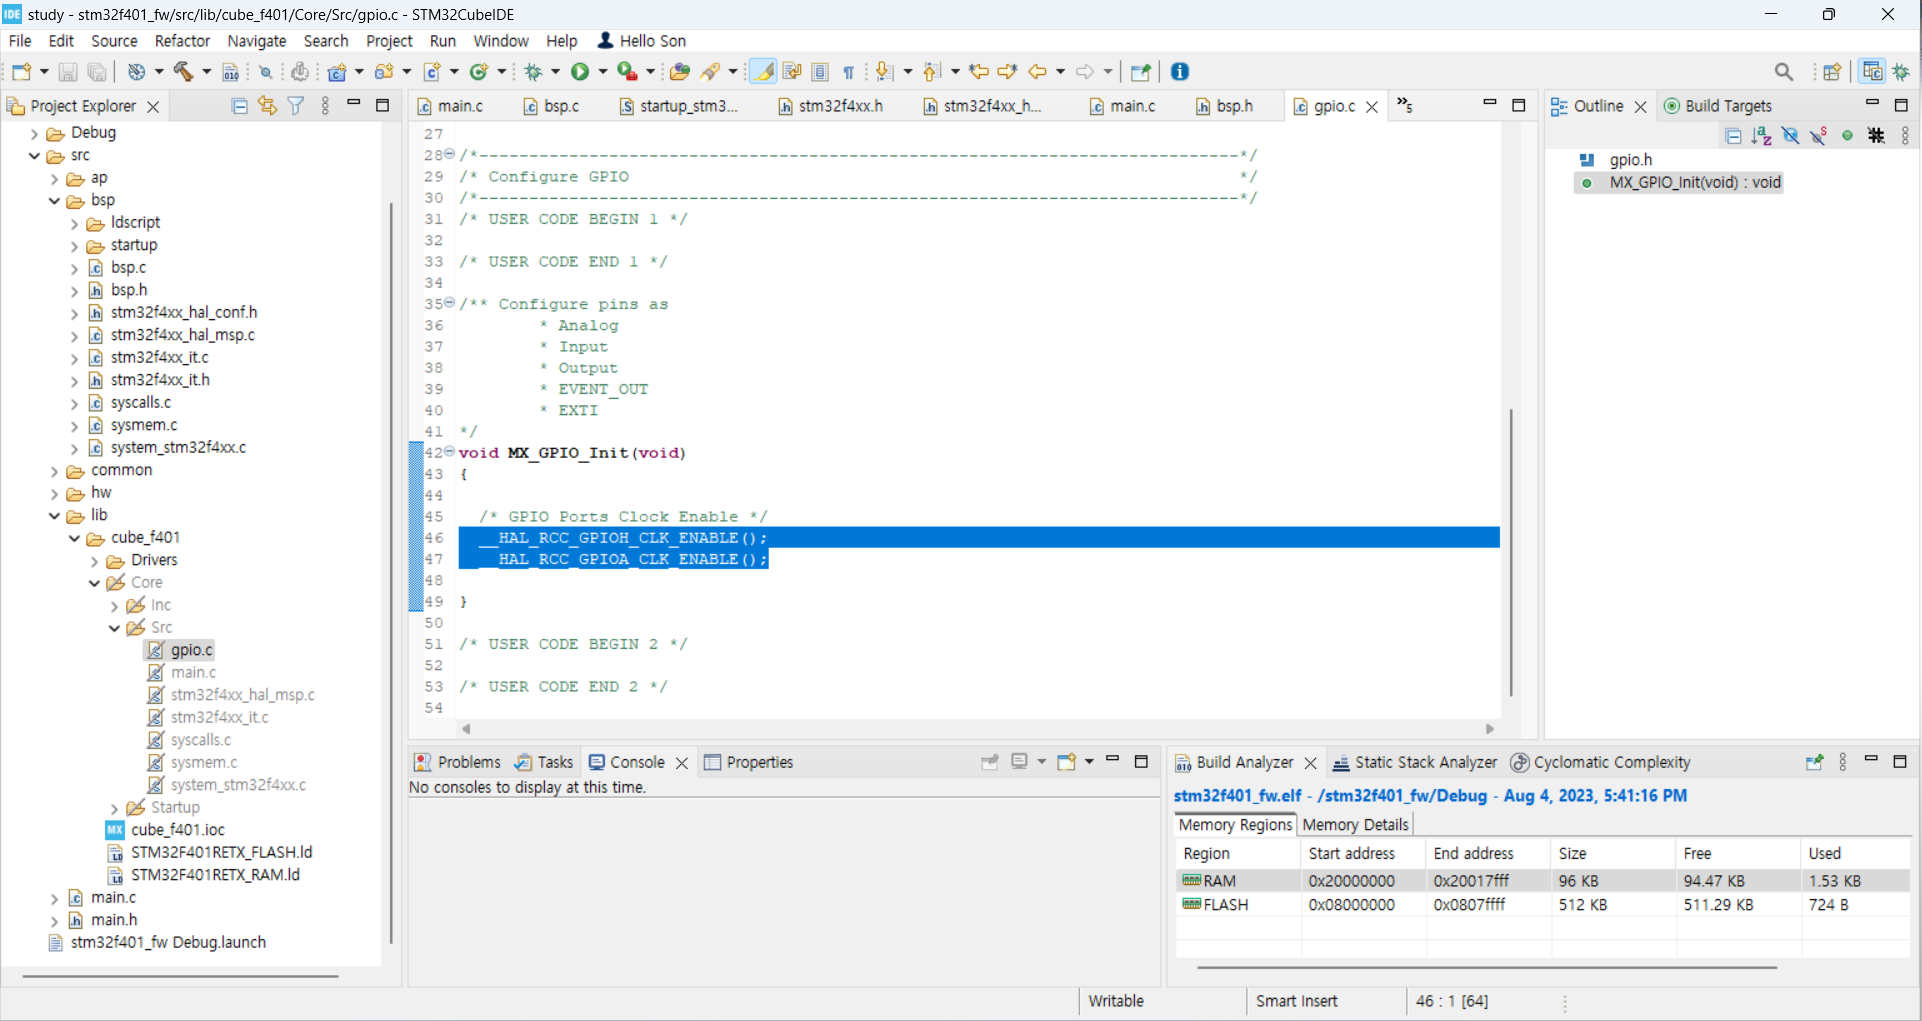Click the Open Element folder icon

click(x=680, y=72)
